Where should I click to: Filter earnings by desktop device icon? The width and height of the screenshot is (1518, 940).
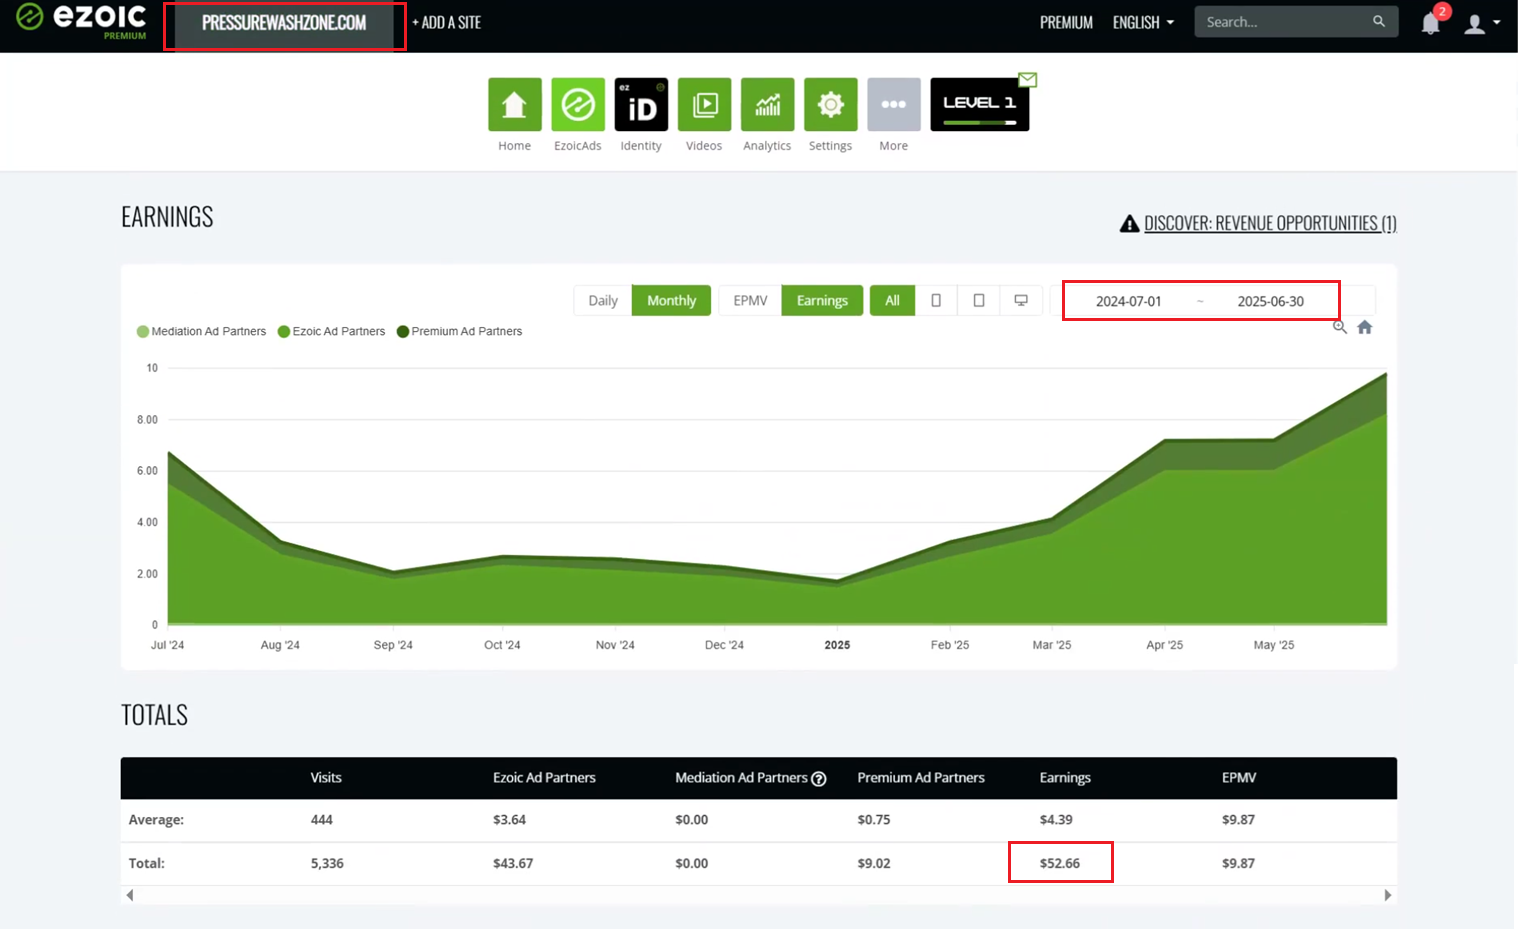click(x=1021, y=300)
